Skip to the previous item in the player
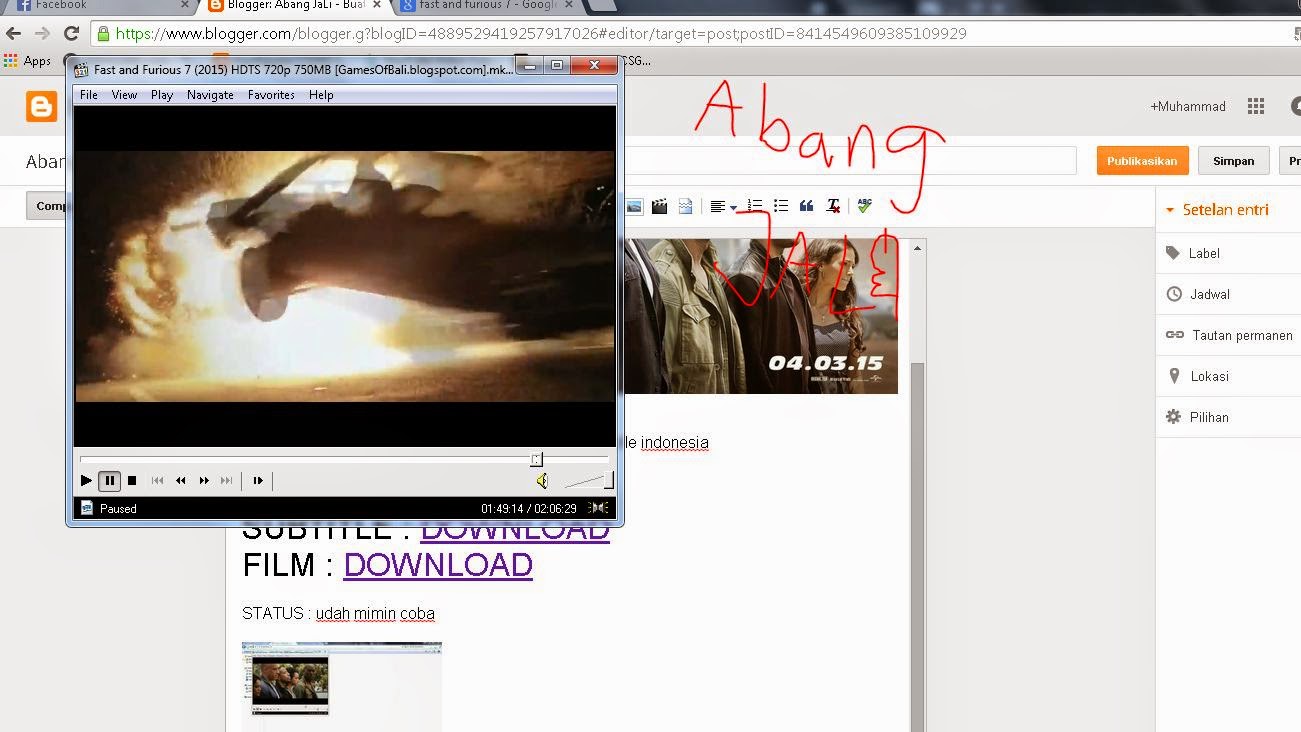Screen dimensions: 1301x732 pos(158,481)
